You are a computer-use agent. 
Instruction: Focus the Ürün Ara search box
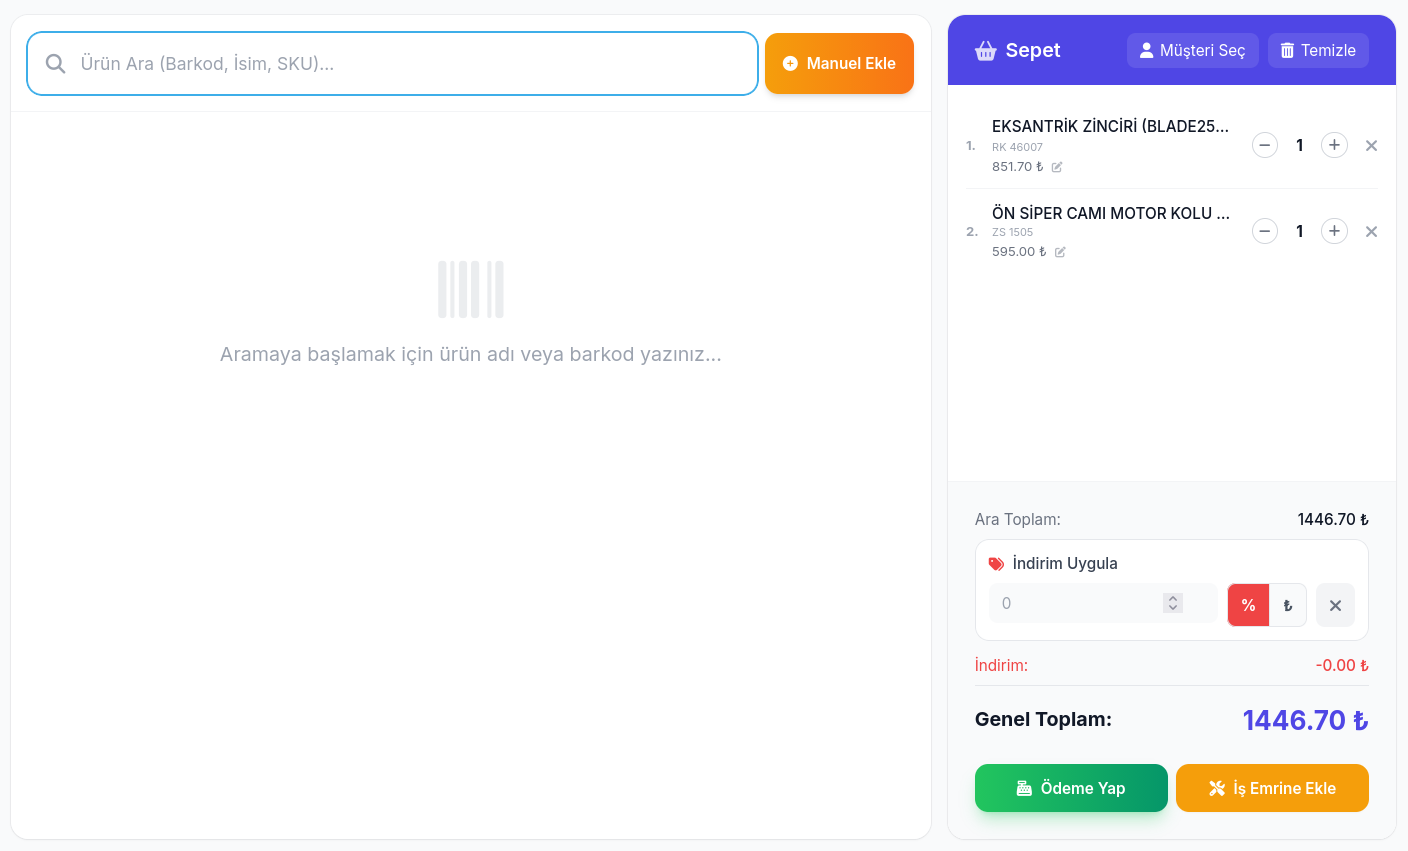pos(410,64)
